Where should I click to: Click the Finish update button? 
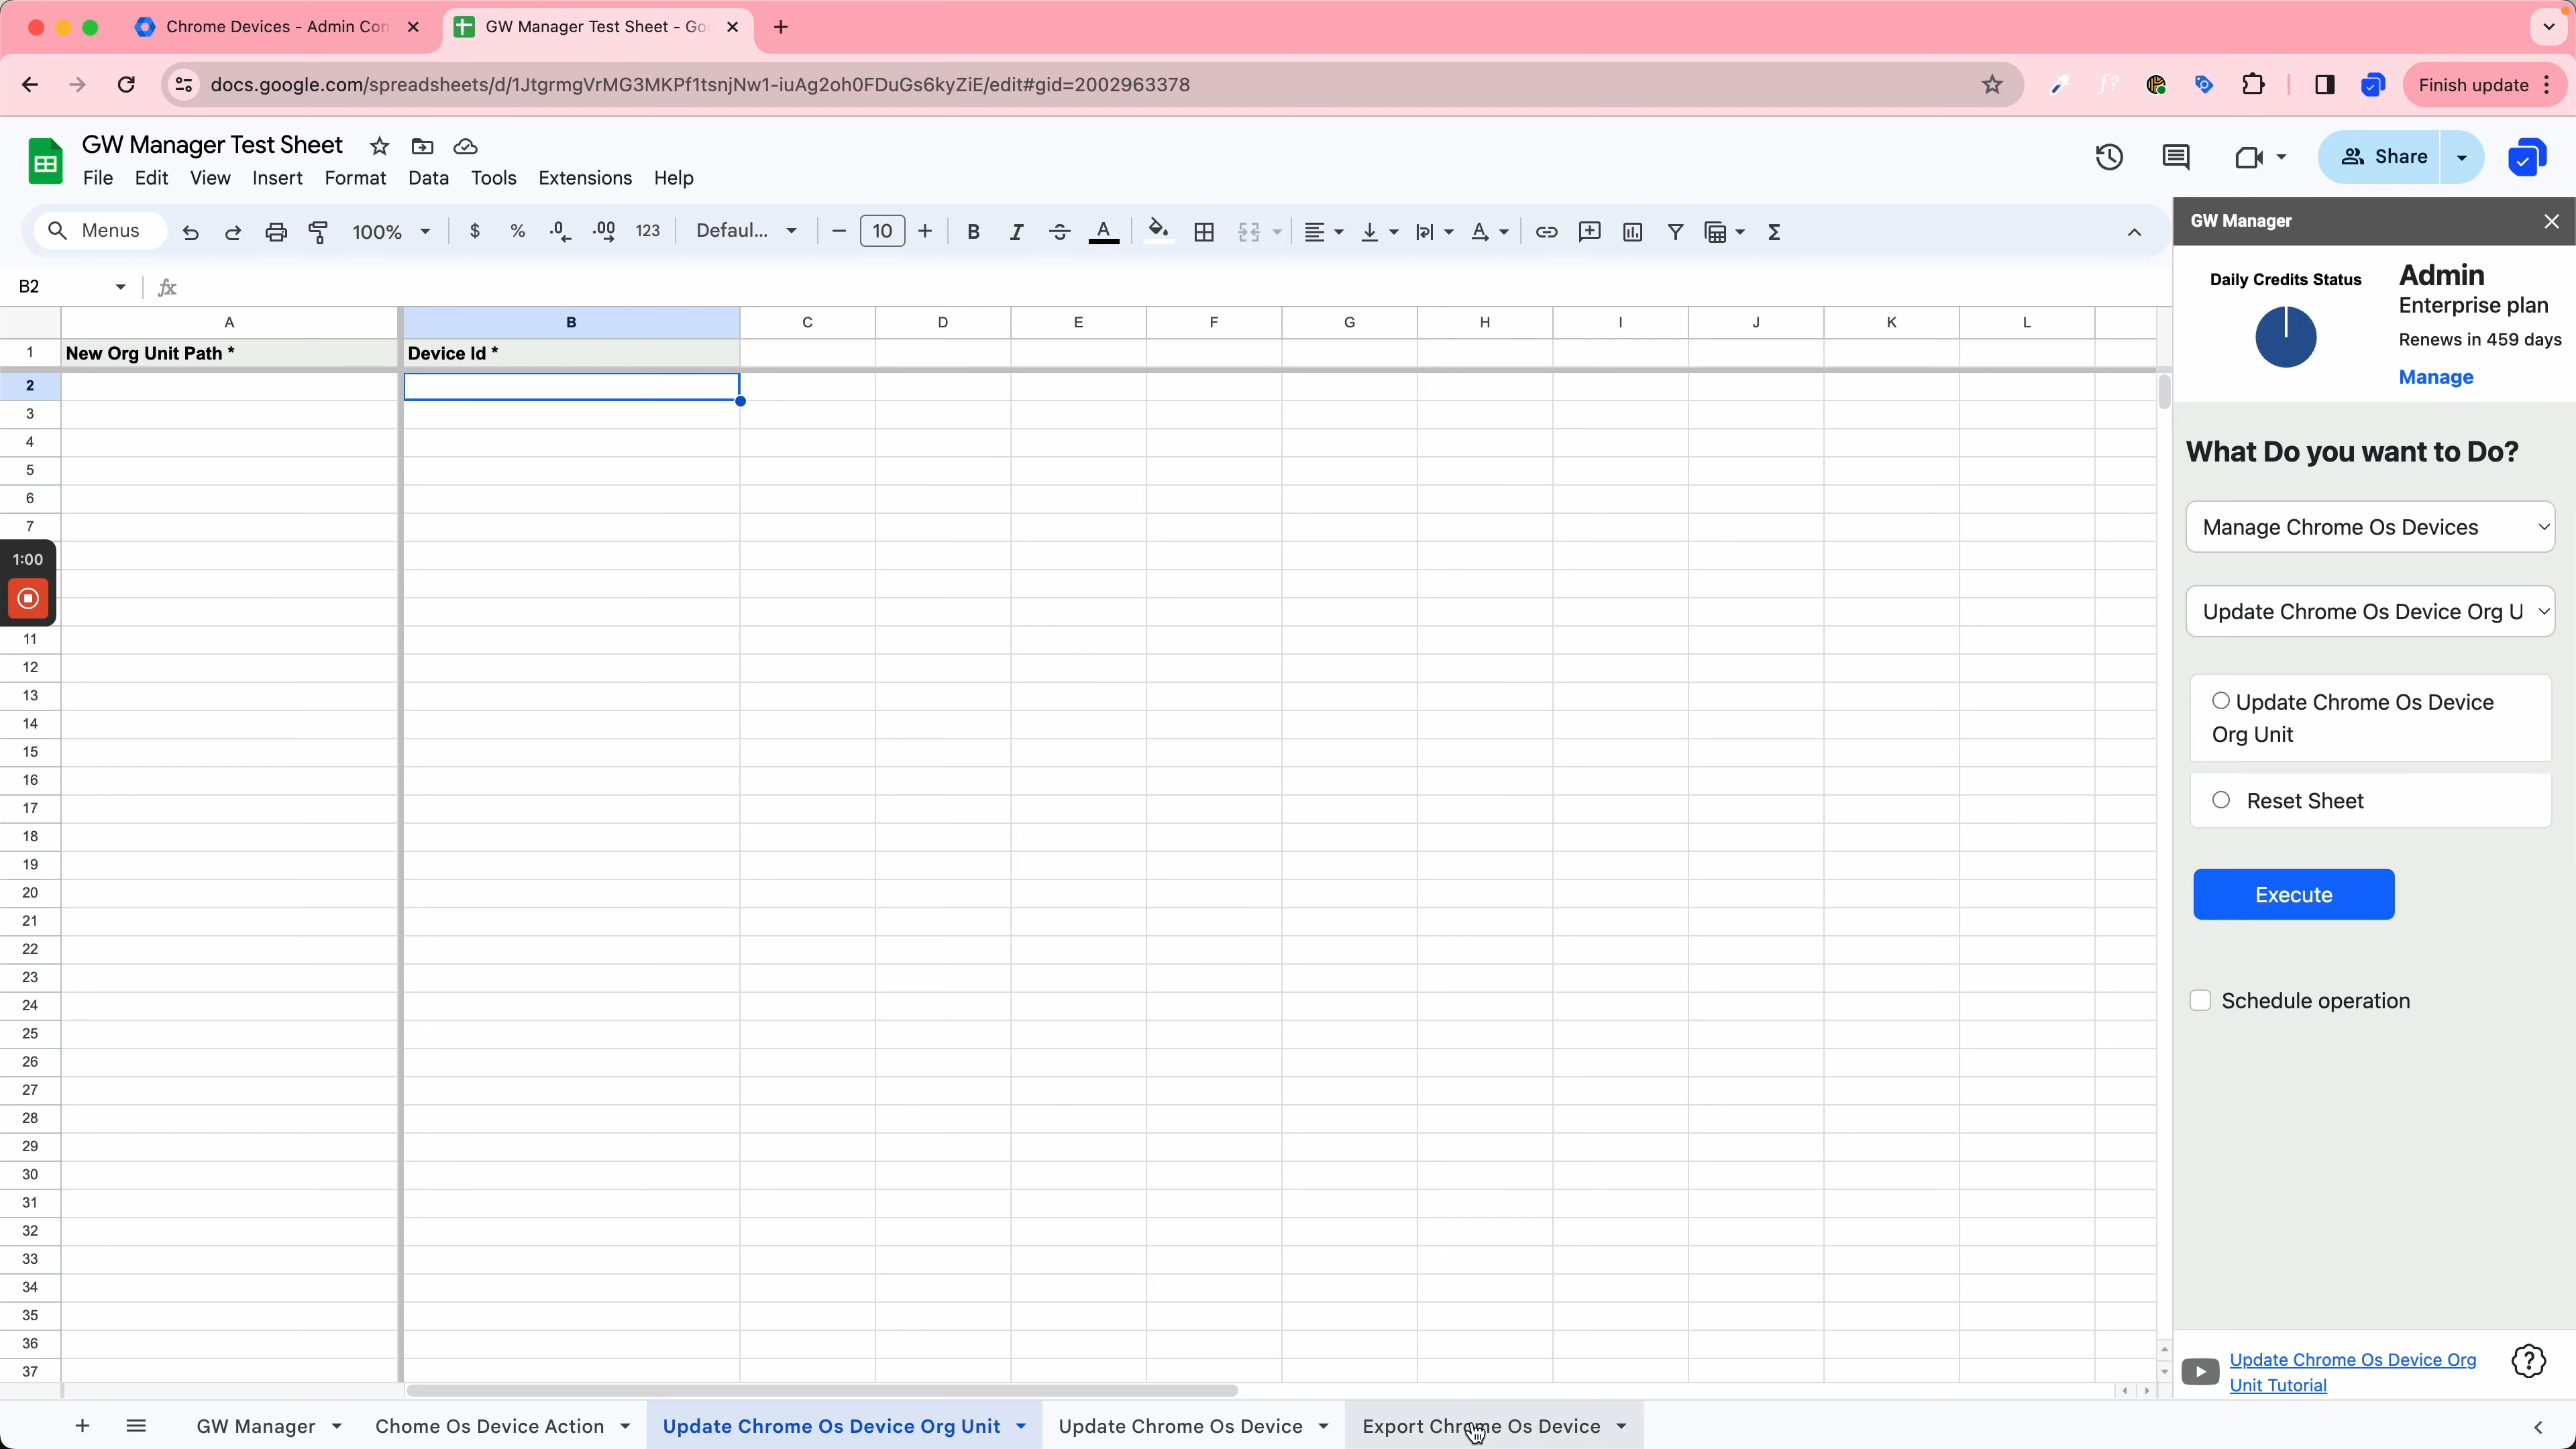point(2473,85)
